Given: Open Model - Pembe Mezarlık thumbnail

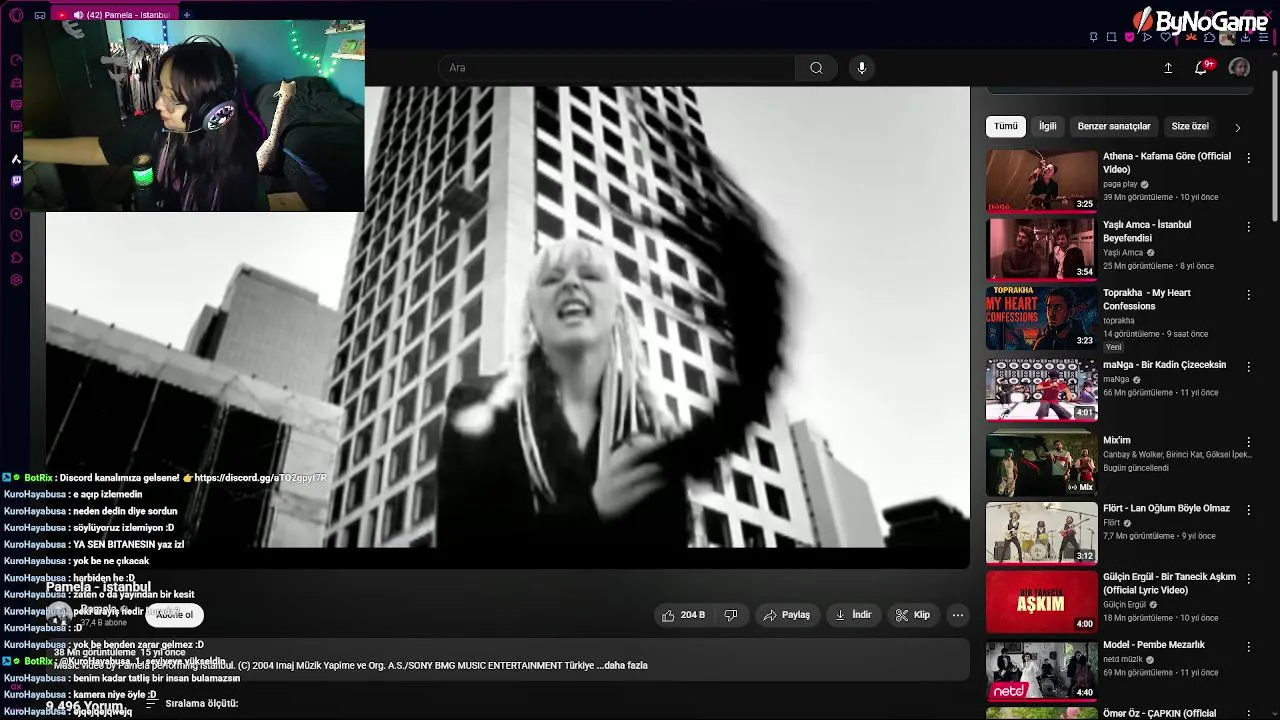Looking at the screenshot, I should (x=1041, y=670).
